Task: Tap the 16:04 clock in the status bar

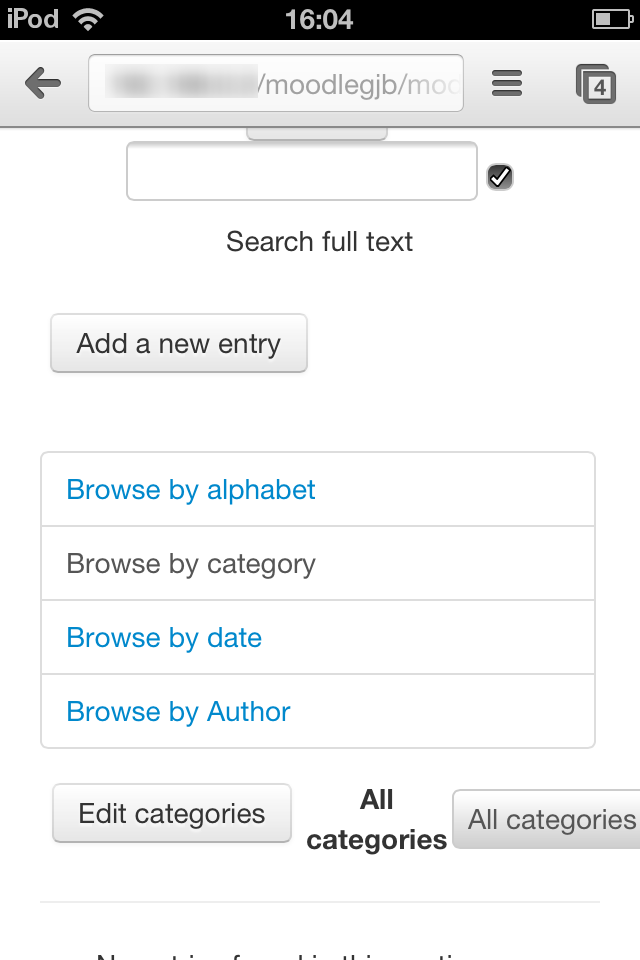Action: click(319, 20)
